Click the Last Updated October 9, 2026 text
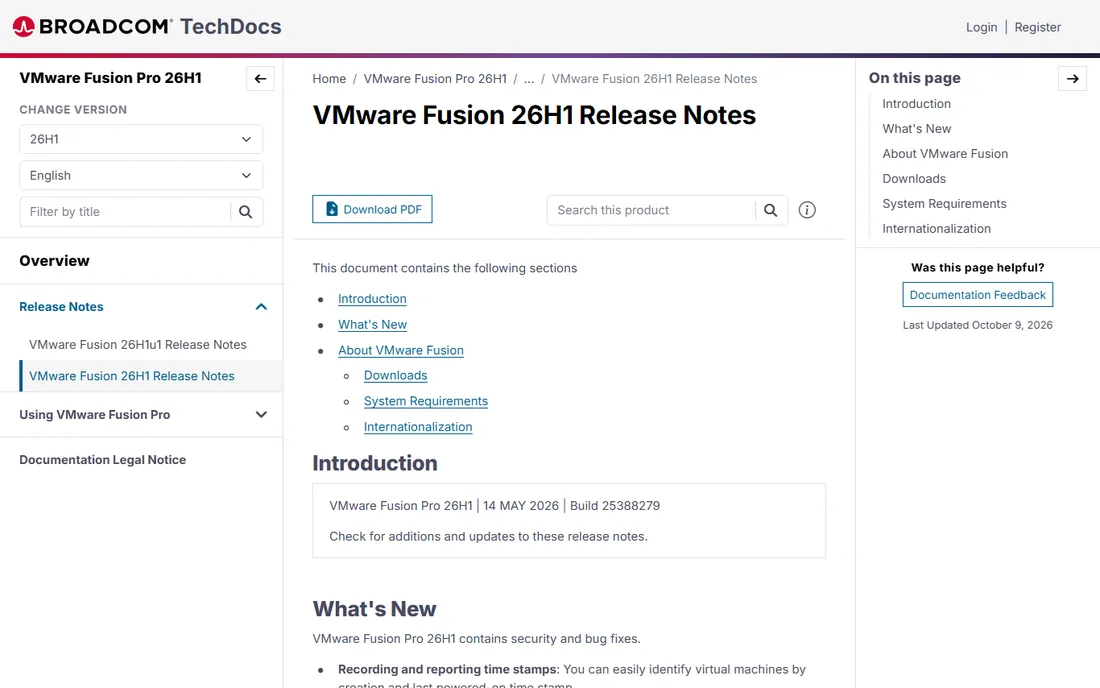The width and height of the screenshot is (1100, 688). point(977,325)
